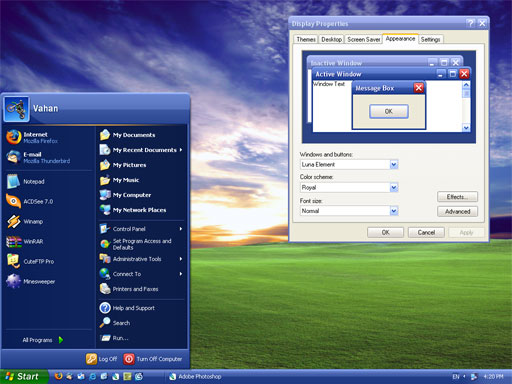Open My Documents folder
The height and width of the screenshot is (384, 512).
coord(141,135)
